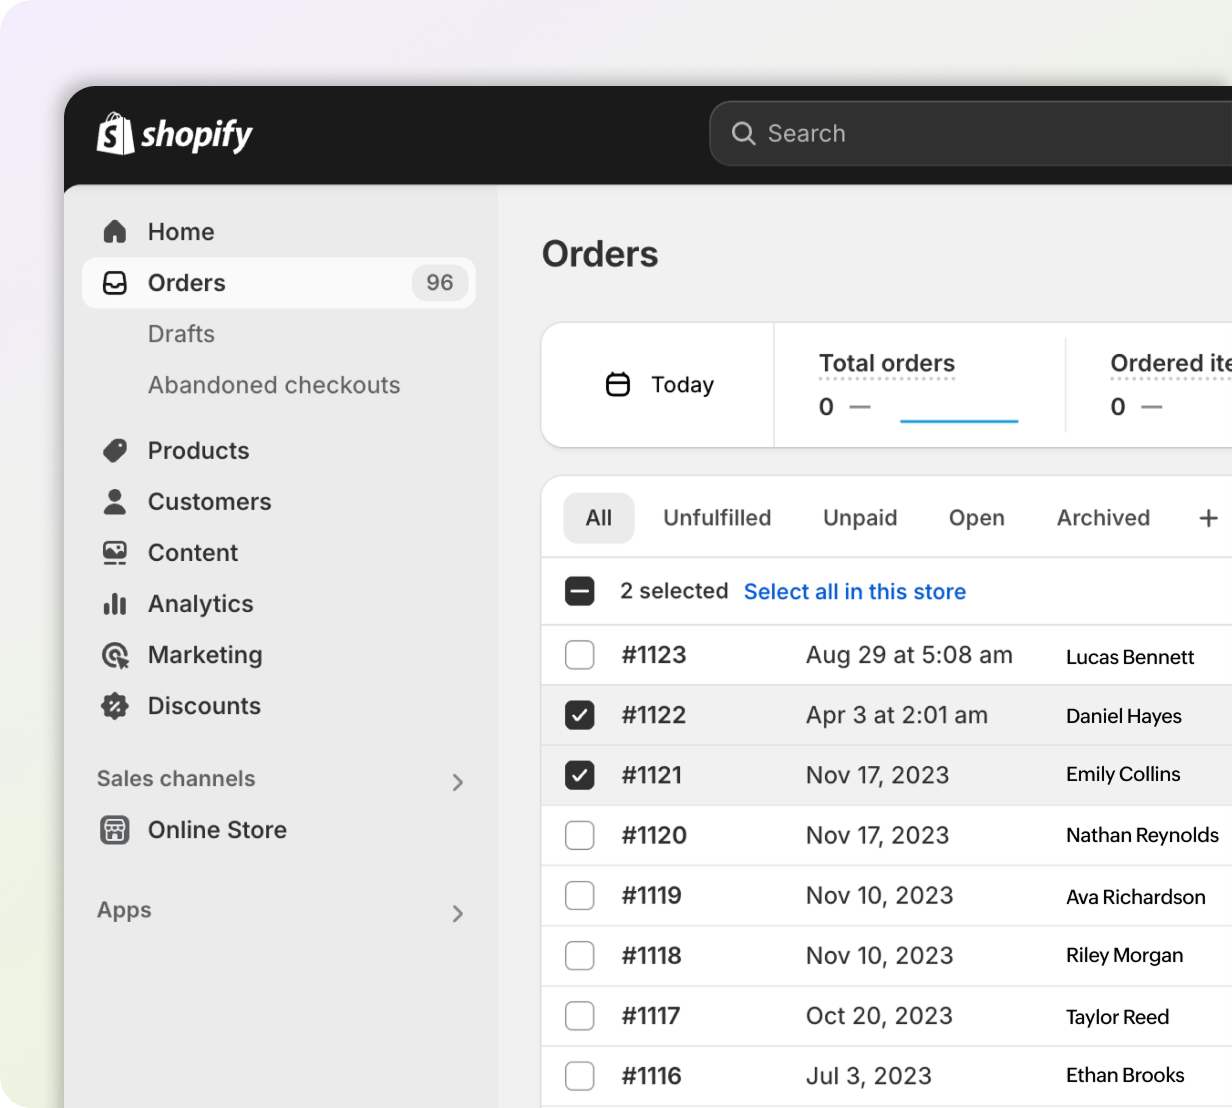This screenshot has width=1232, height=1108.
Task: Clear the select-all indeterminate checkbox
Action: click(579, 591)
